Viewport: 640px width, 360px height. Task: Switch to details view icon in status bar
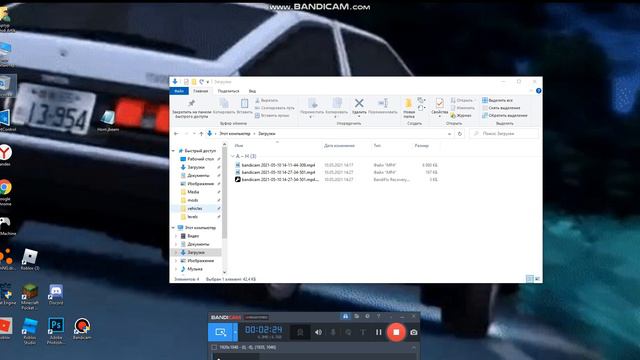(x=529, y=279)
